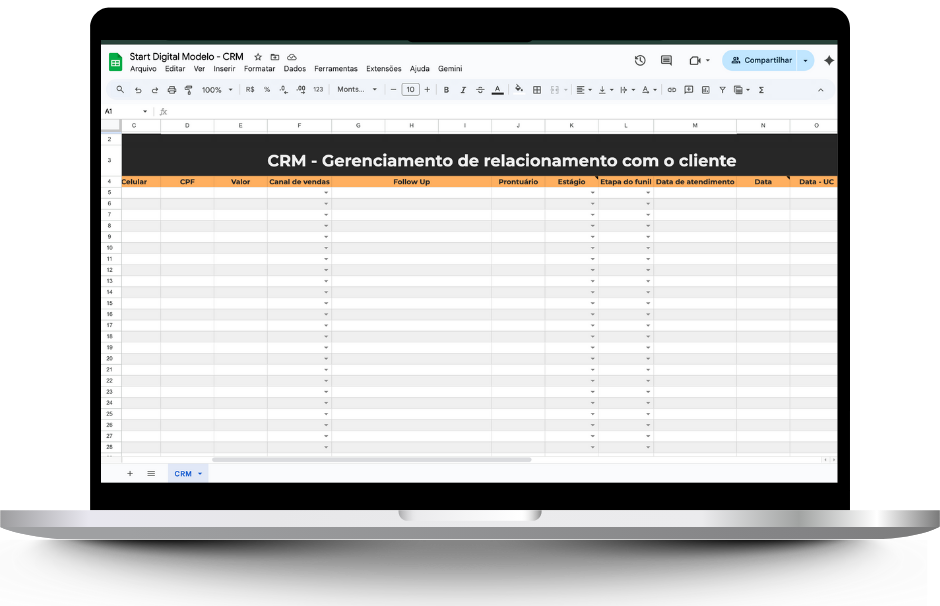The image size is (940, 606).
Task: Click the print icon in toolbar
Action: (172, 90)
